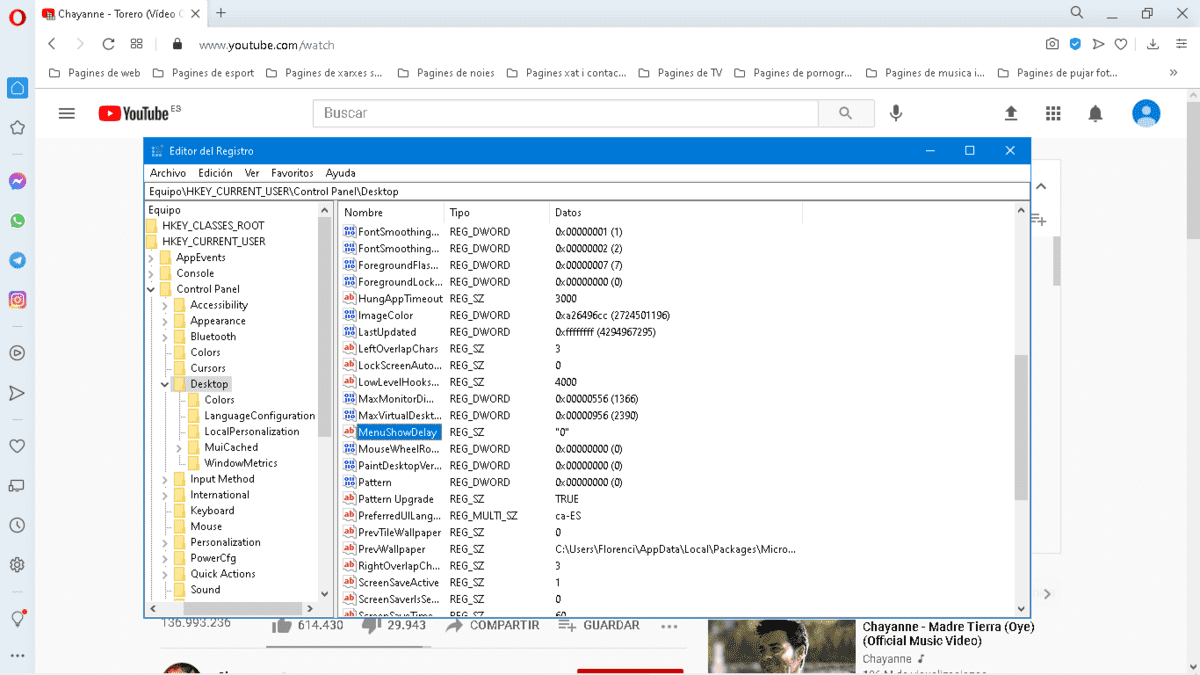The image size is (1200, 675).
Task: Click the registry address path bar
Action: [x=587, y=191]
